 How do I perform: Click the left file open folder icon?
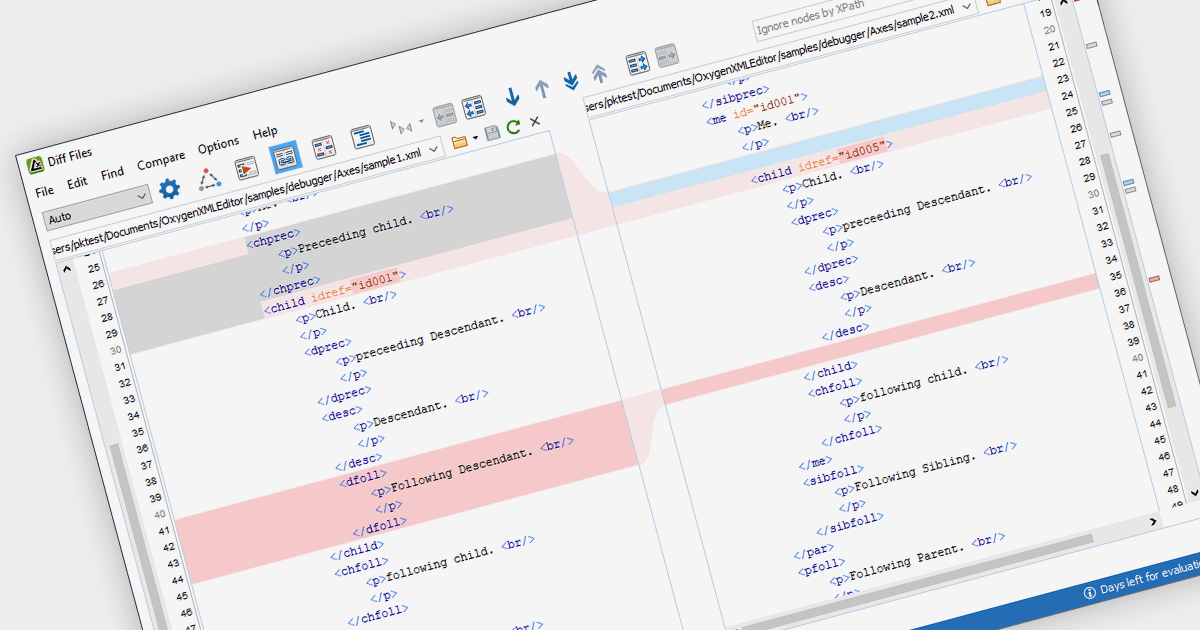pos(460,143)
